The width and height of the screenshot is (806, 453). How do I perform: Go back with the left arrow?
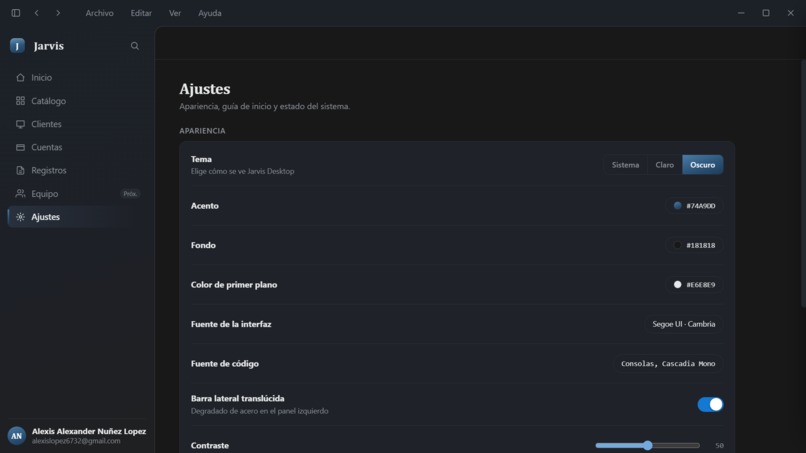point(36,13)
